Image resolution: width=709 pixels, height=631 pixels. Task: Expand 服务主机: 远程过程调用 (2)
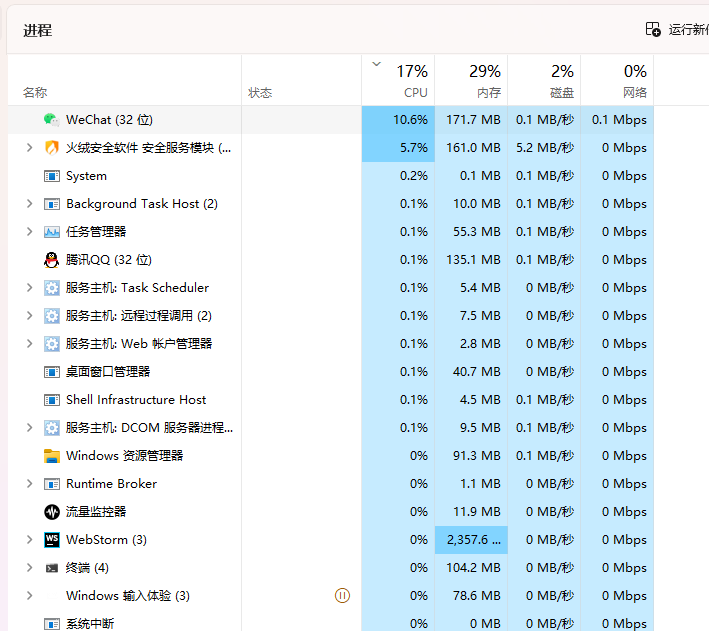(29, 316)
